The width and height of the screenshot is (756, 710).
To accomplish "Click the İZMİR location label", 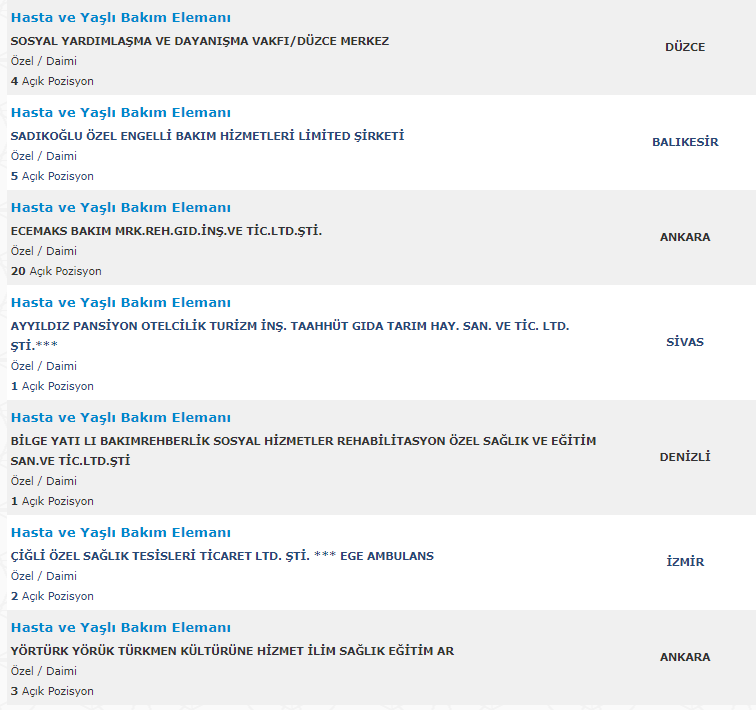I will 685,562.
